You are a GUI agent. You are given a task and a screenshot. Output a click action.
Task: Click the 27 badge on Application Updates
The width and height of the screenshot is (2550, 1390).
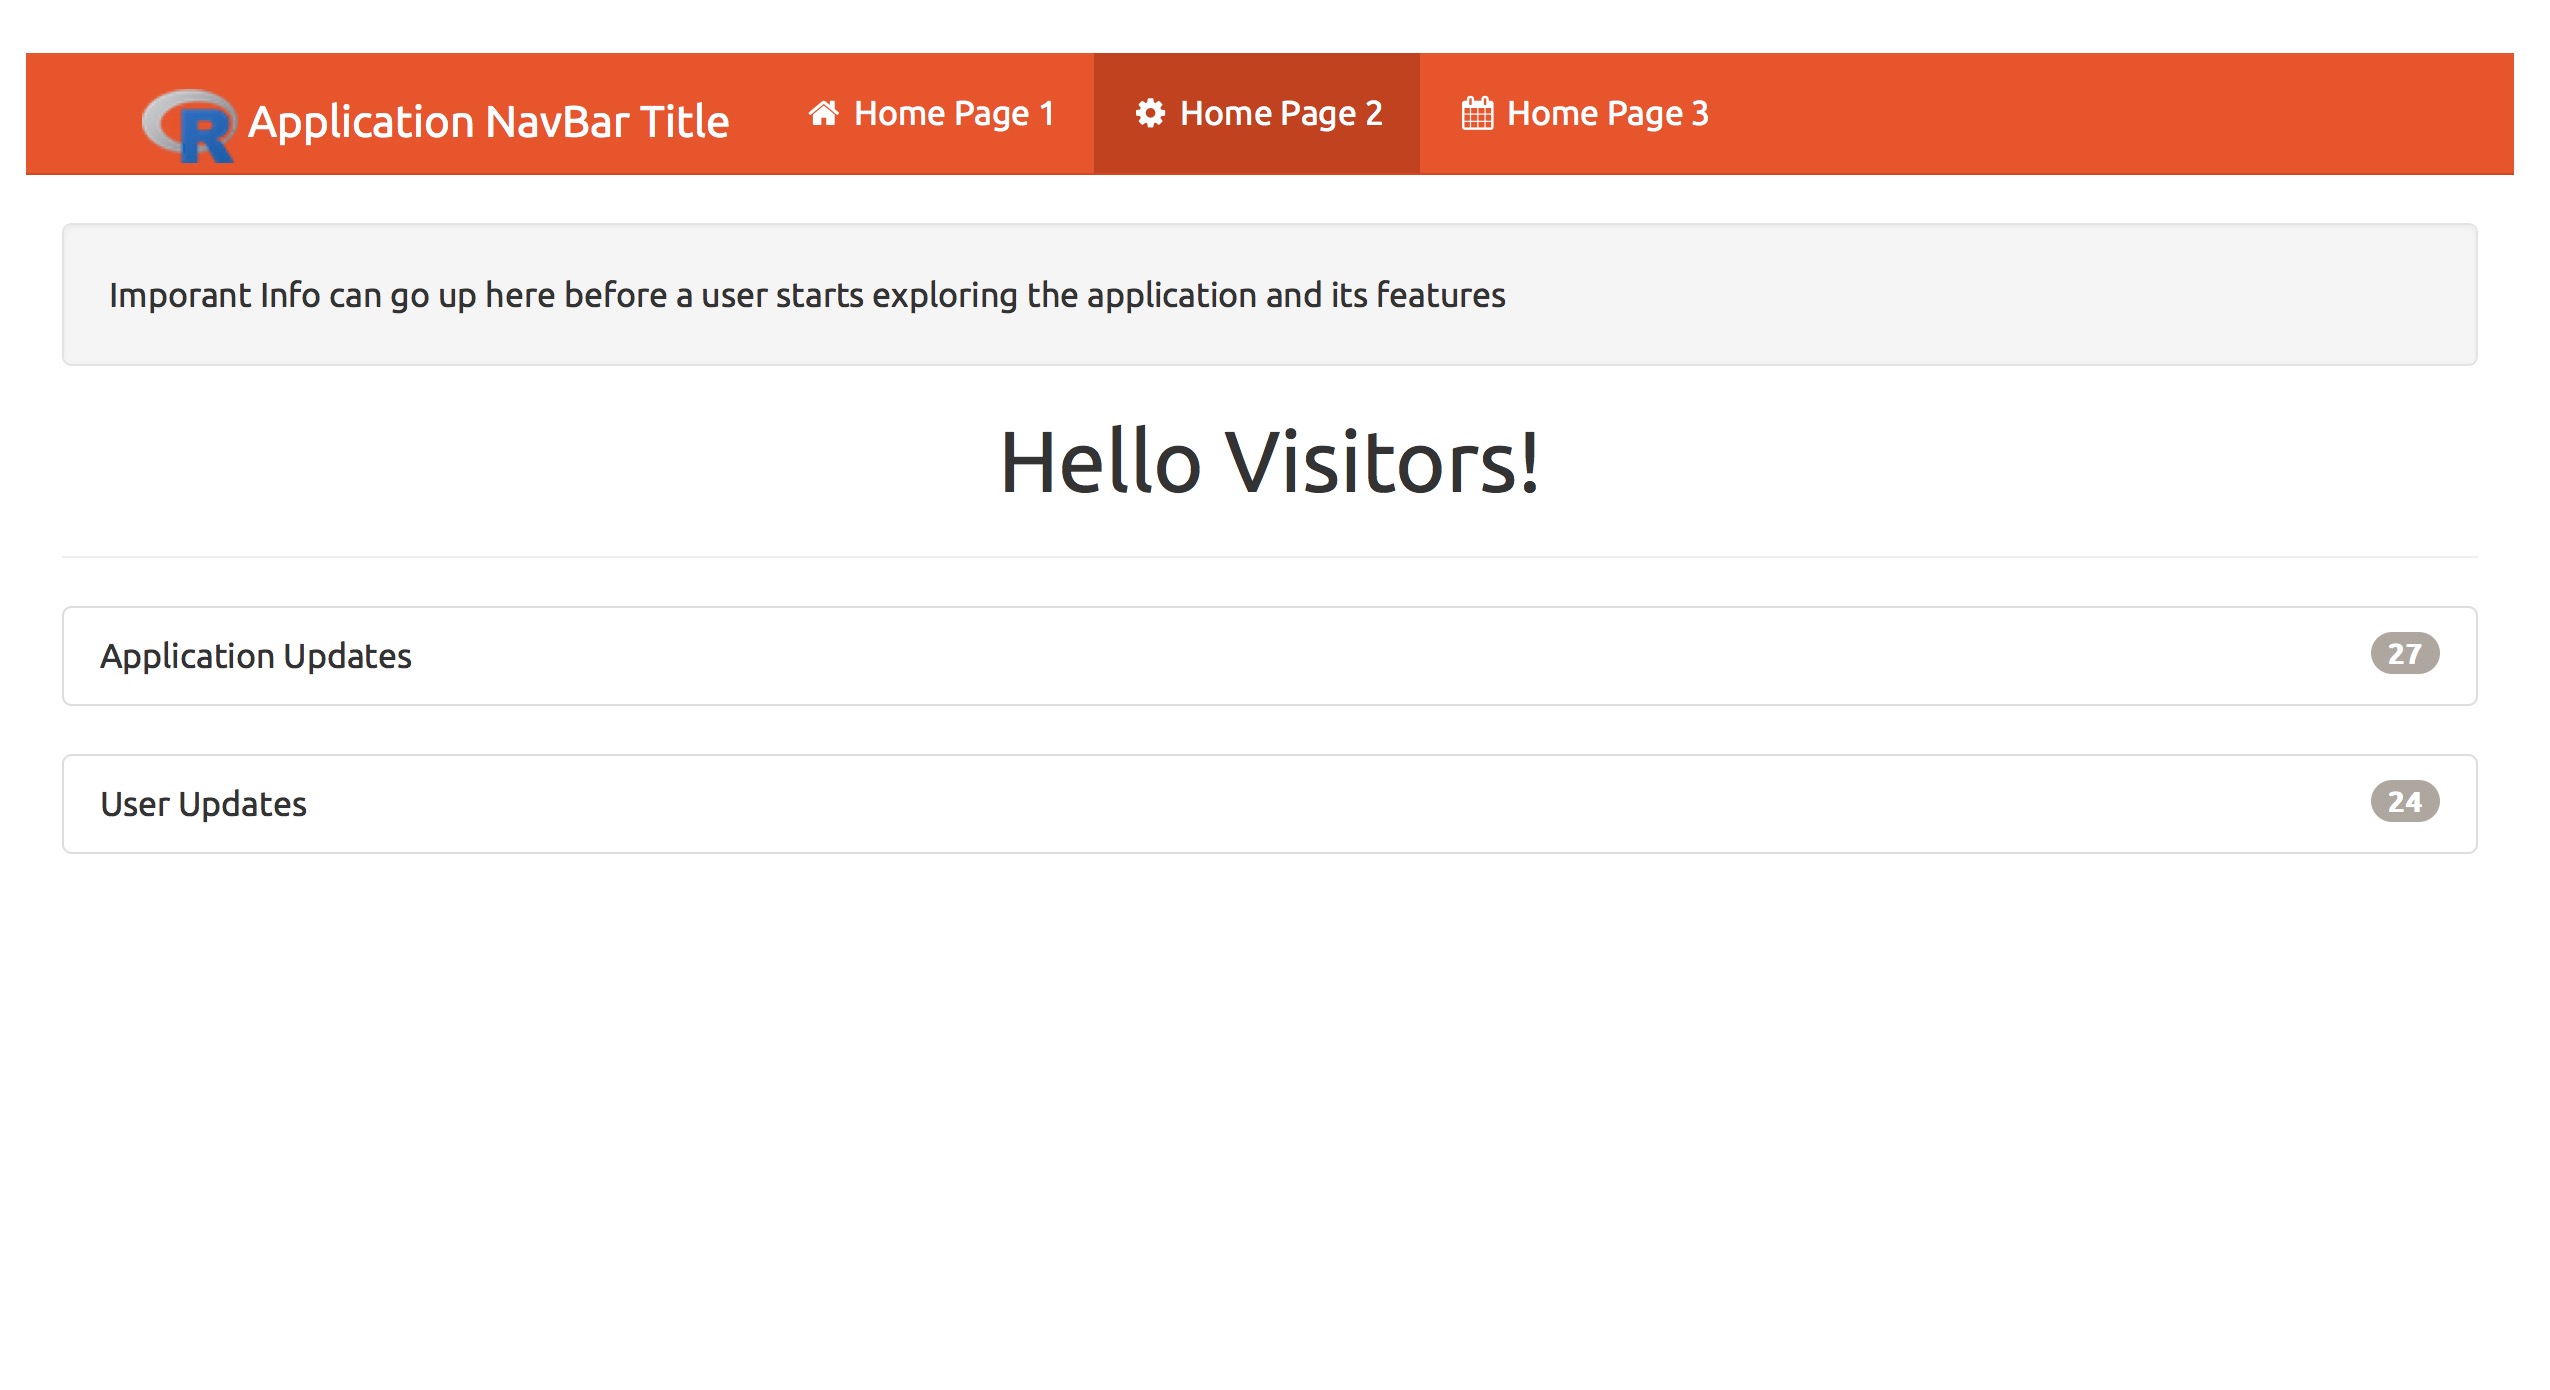pos(2404,654)
